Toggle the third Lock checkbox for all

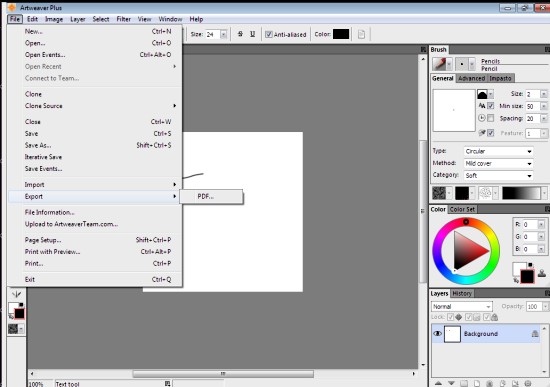pos(486,317)
